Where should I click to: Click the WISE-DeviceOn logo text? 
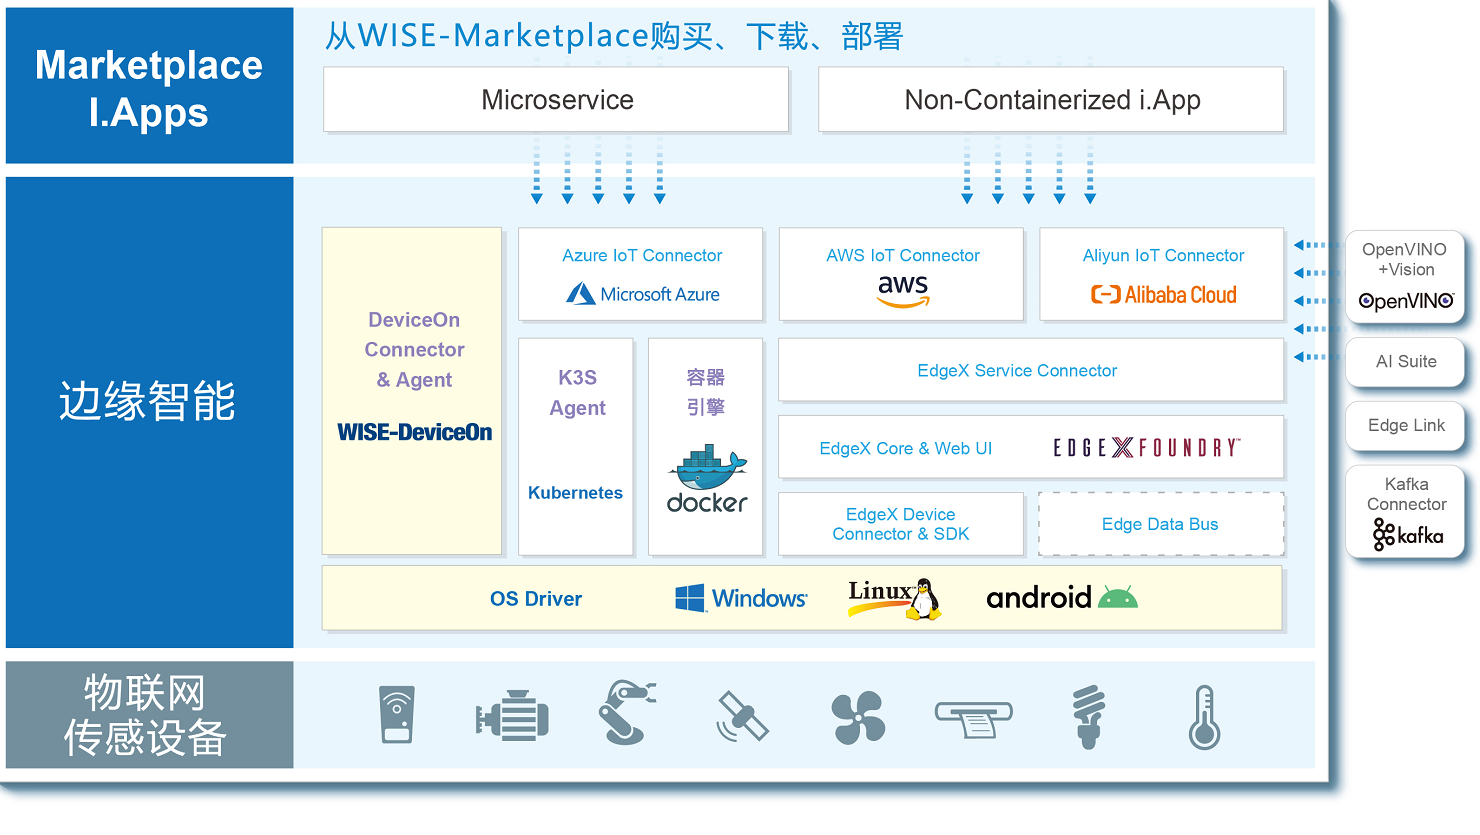(x=415, y=432)
